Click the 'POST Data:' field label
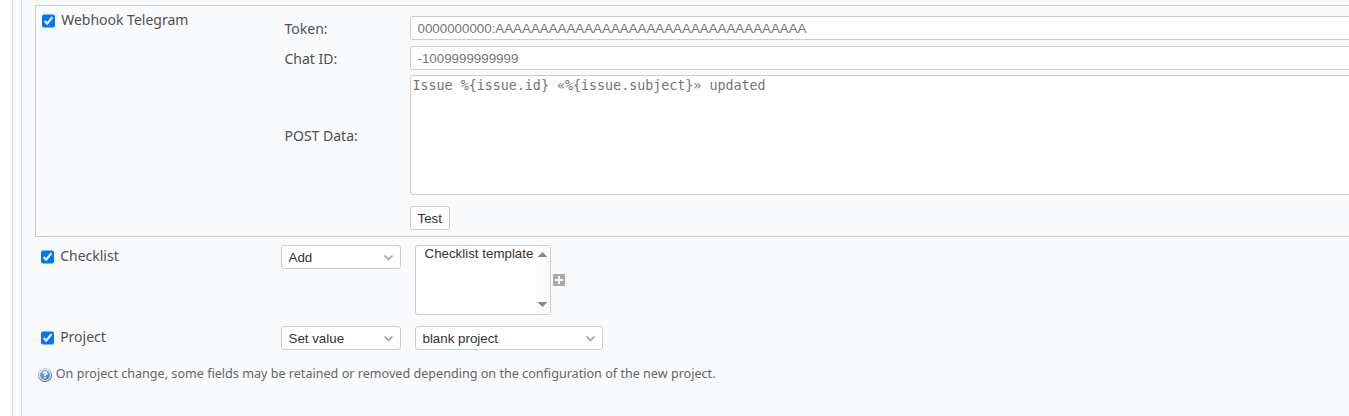Screen dimensions: 1349x416 coord(321,136)
